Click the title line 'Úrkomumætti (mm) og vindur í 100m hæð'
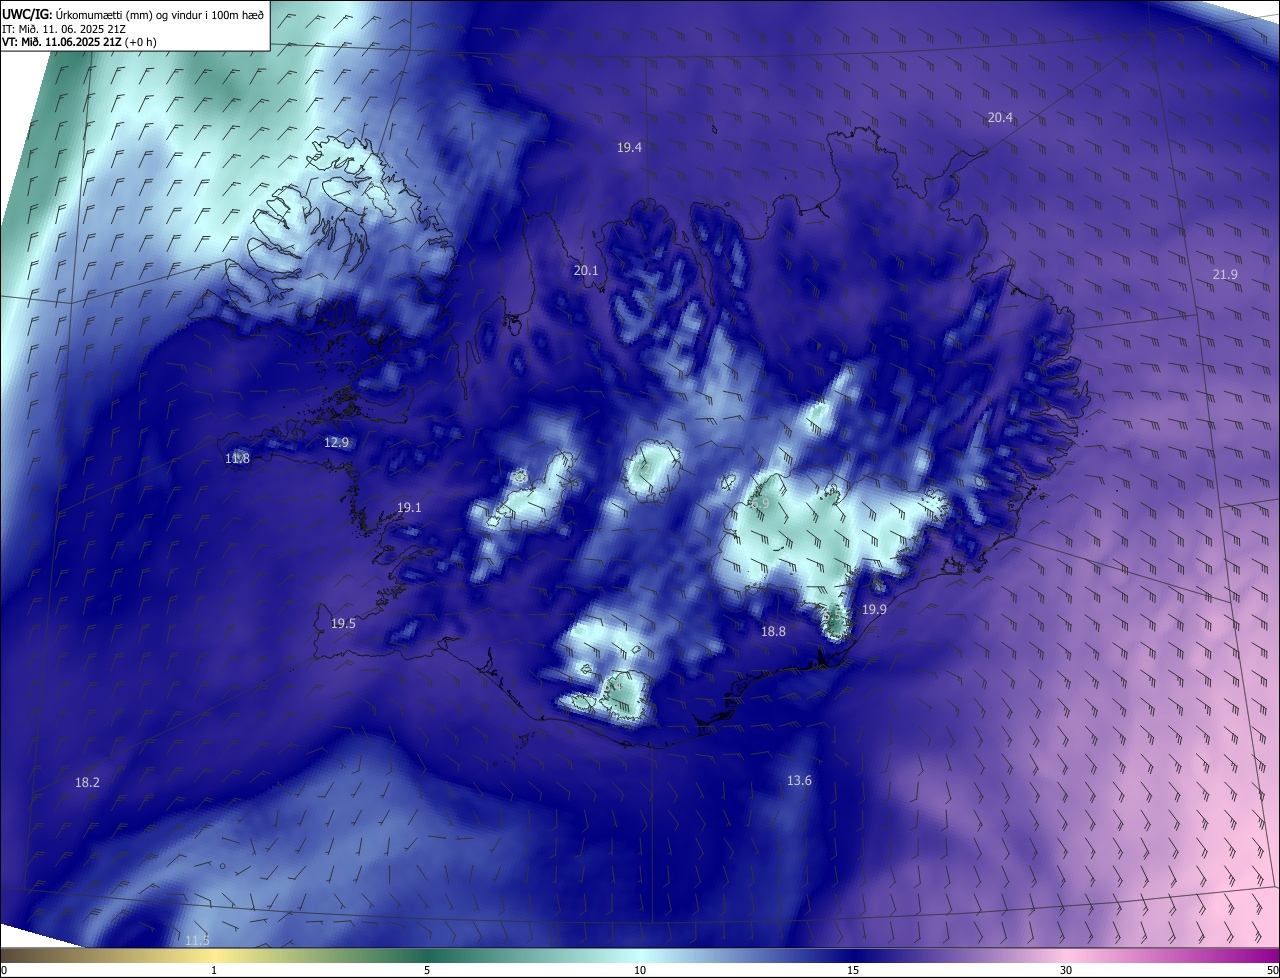 coord(160,14)
